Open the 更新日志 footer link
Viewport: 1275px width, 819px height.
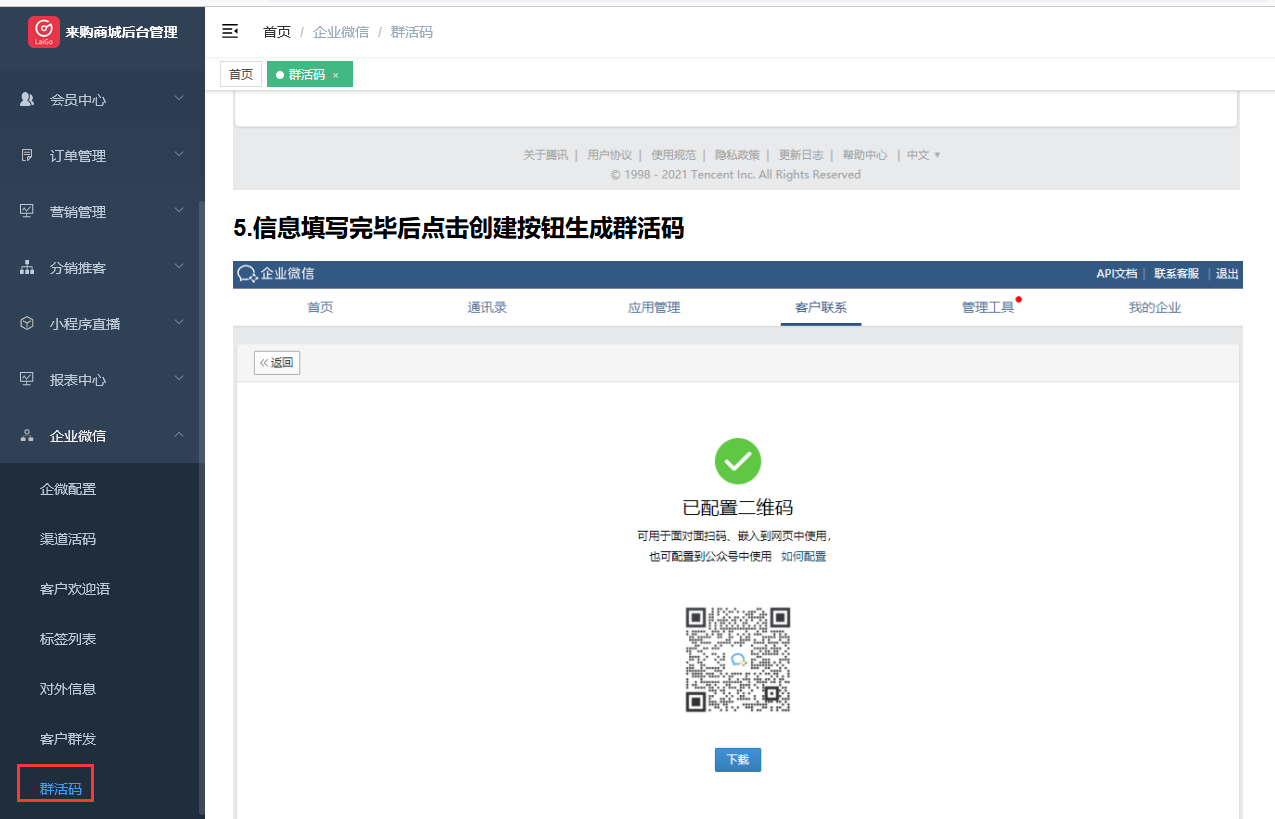point(801,155)
